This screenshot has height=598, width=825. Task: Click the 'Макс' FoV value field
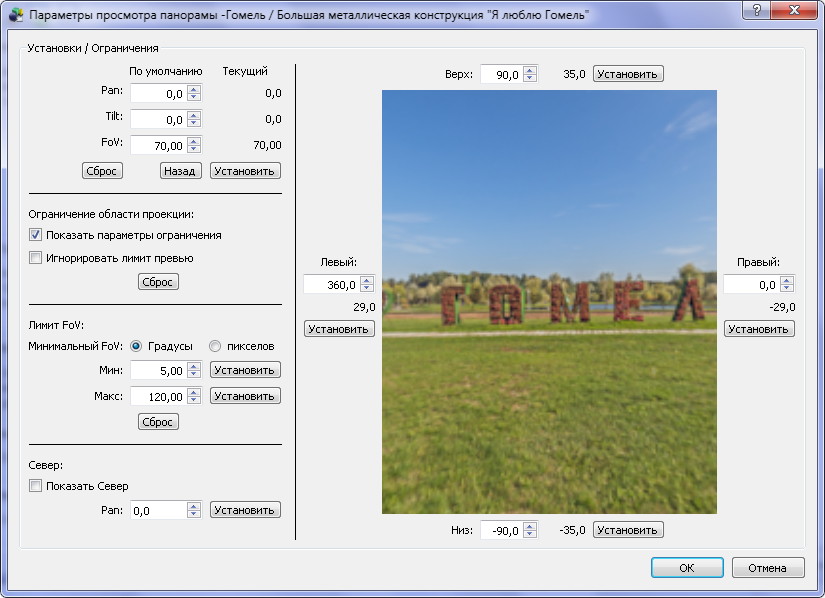click(159, 396)
